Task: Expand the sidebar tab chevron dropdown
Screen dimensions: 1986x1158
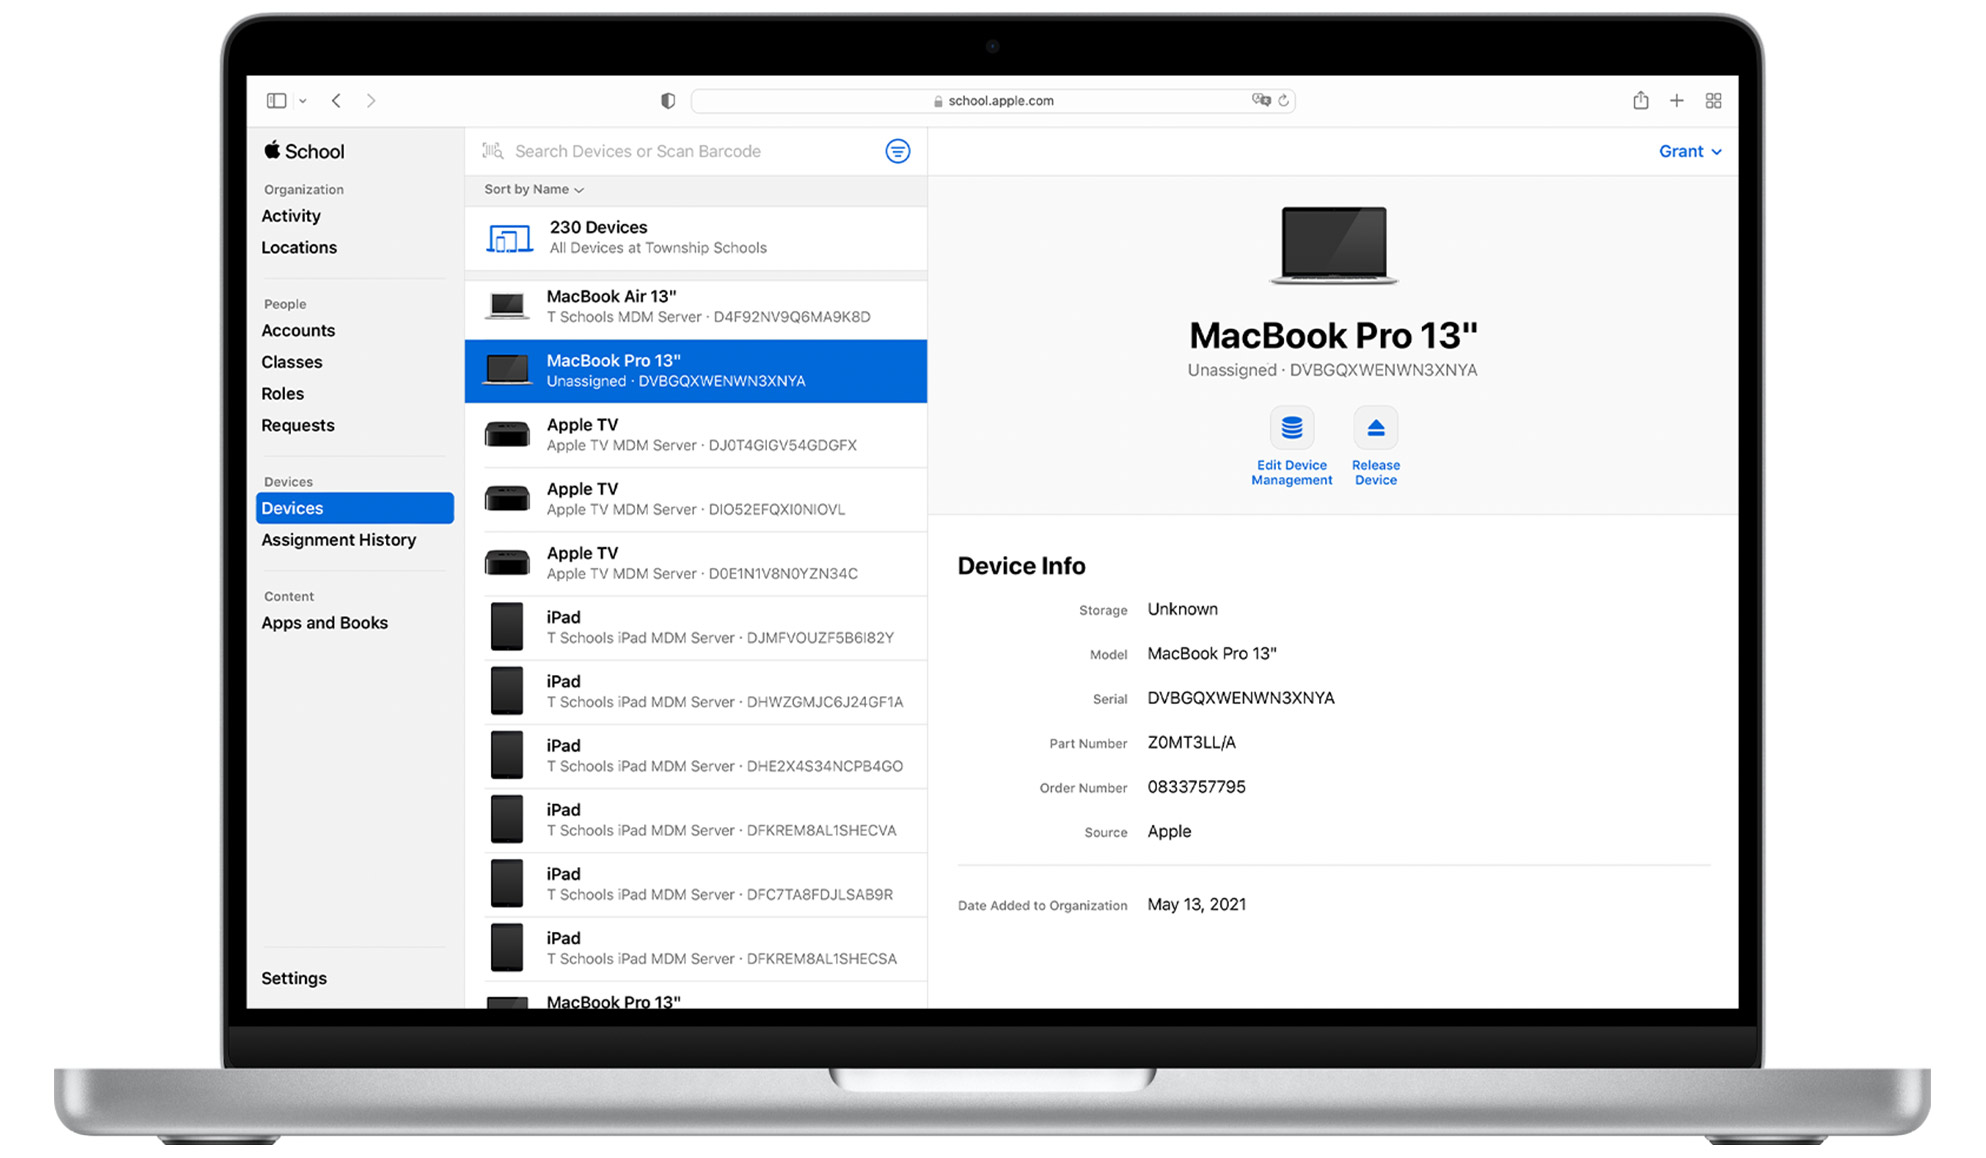Action: [304, 100]
